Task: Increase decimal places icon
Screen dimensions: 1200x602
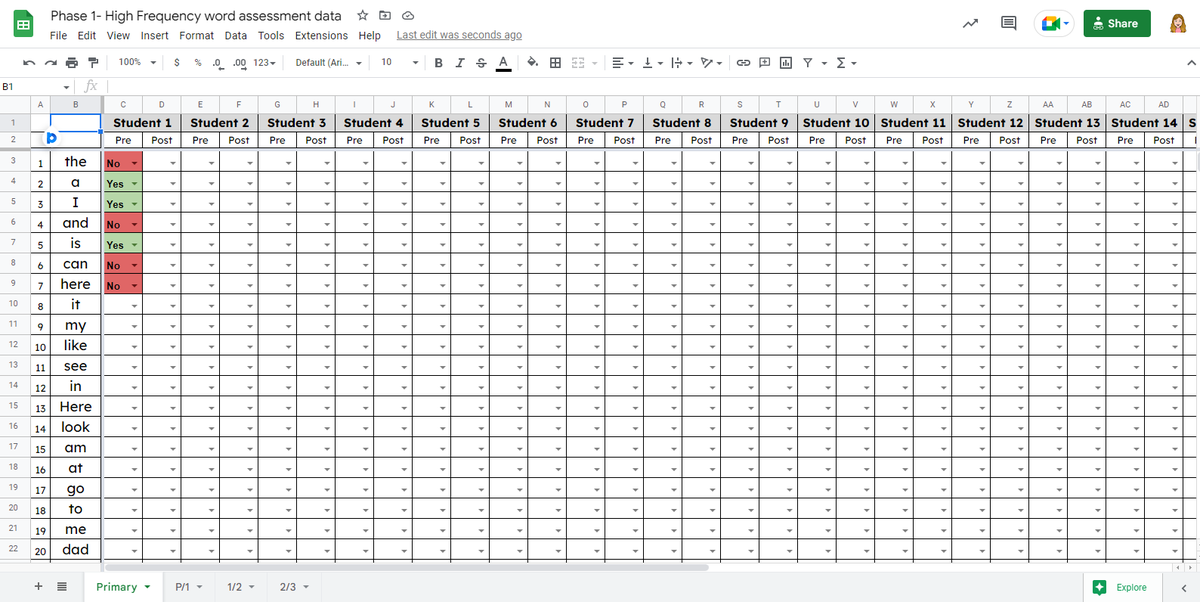Action: [x=240, y=62]
